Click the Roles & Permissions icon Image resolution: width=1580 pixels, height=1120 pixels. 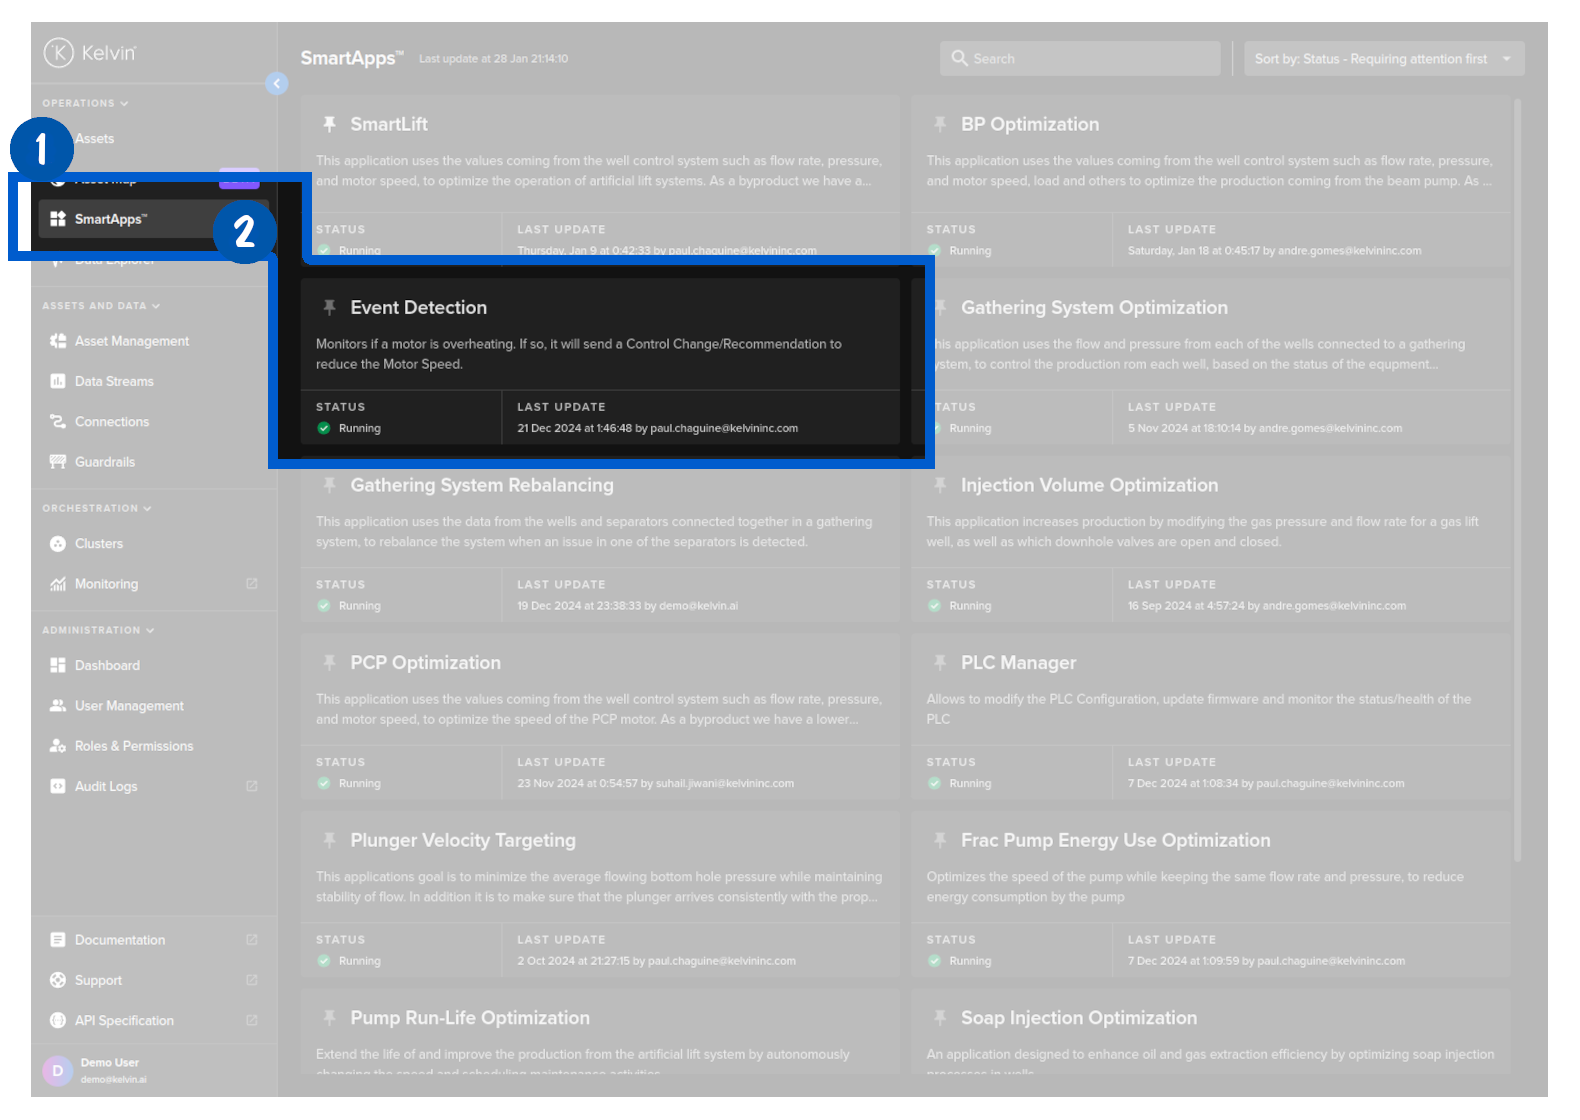tap(58, 746)
